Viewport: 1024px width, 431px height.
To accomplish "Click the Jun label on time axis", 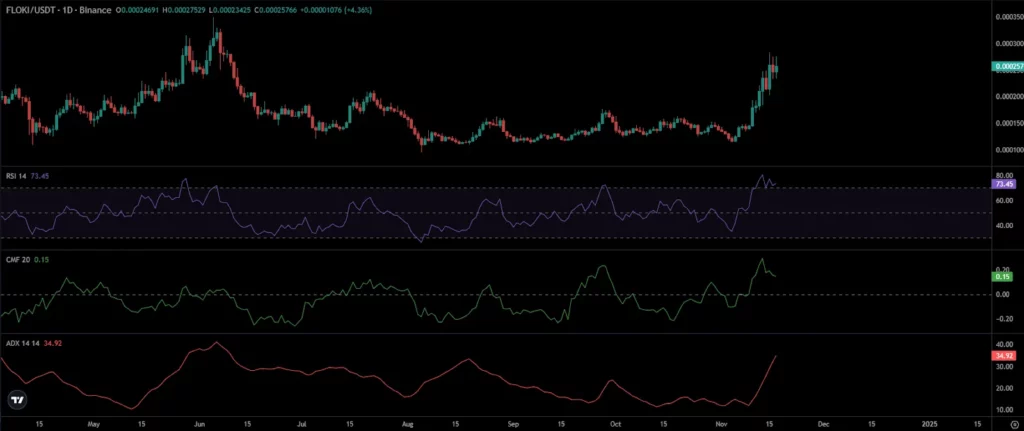I will 199,424.
